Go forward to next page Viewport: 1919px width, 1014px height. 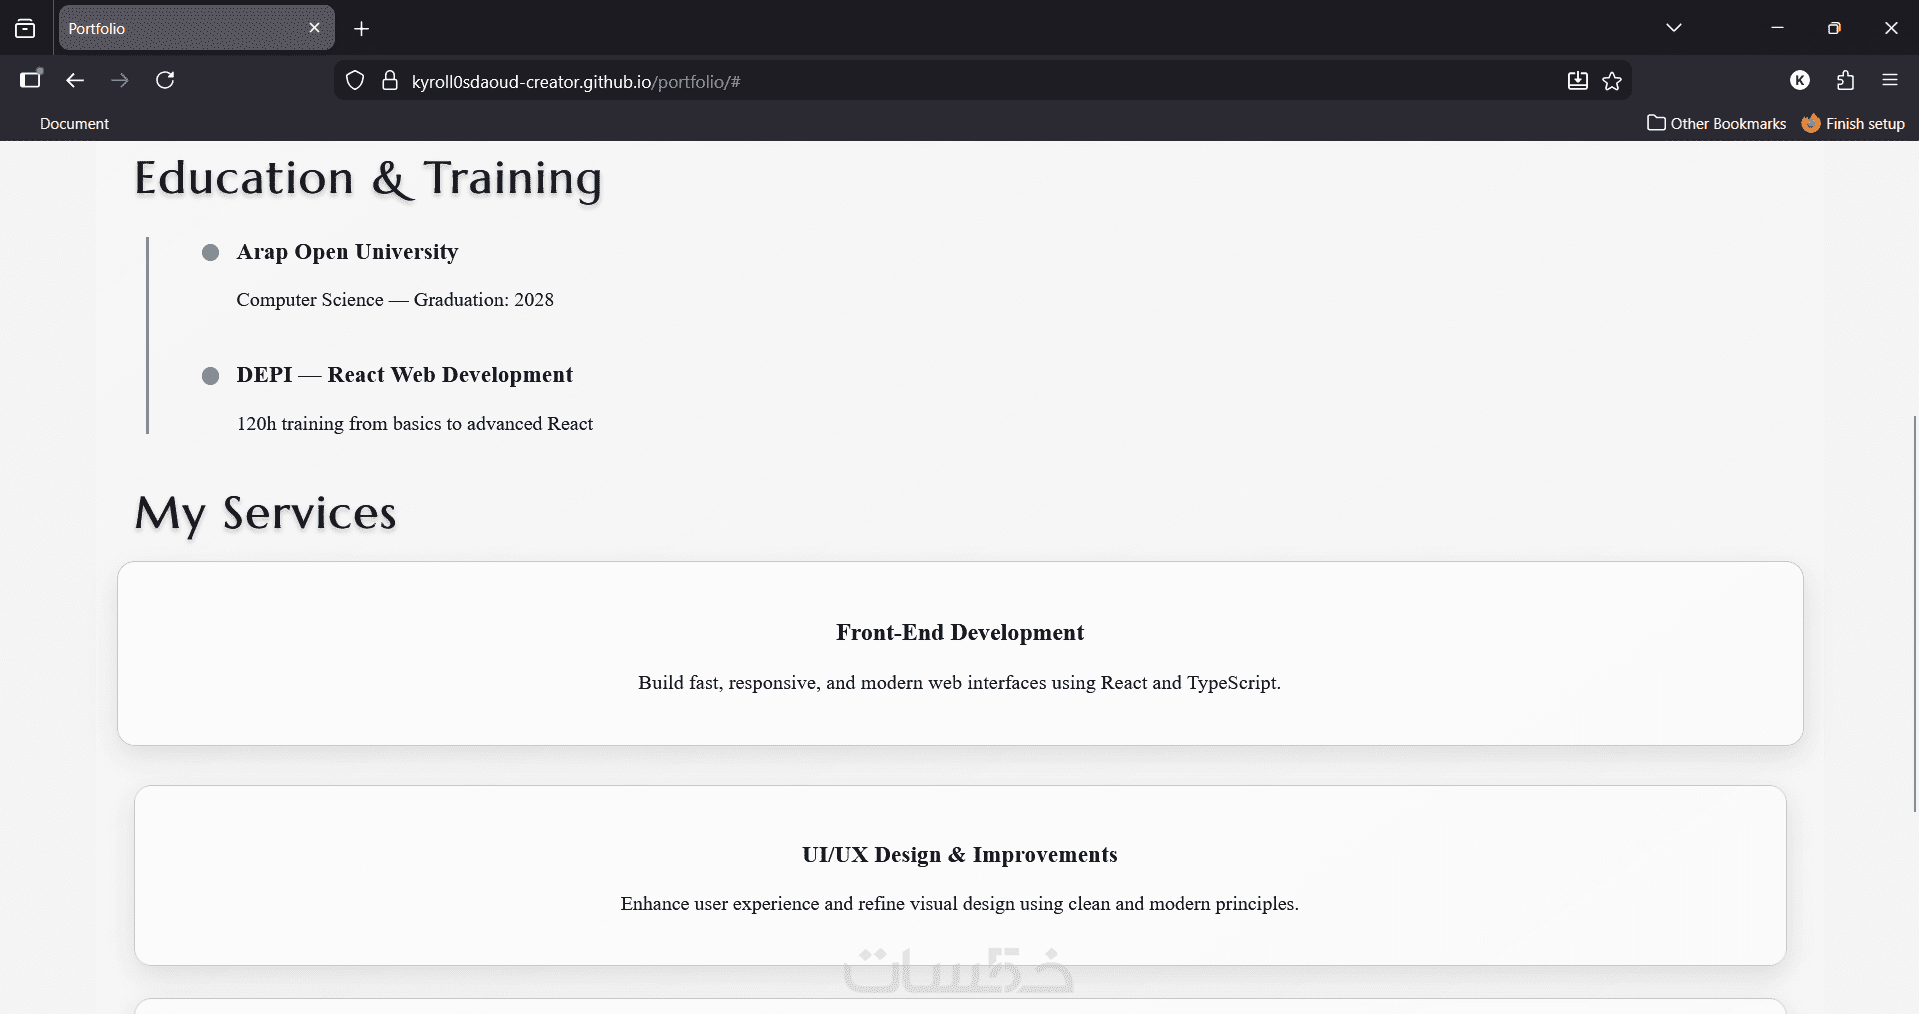coord(120,80)
